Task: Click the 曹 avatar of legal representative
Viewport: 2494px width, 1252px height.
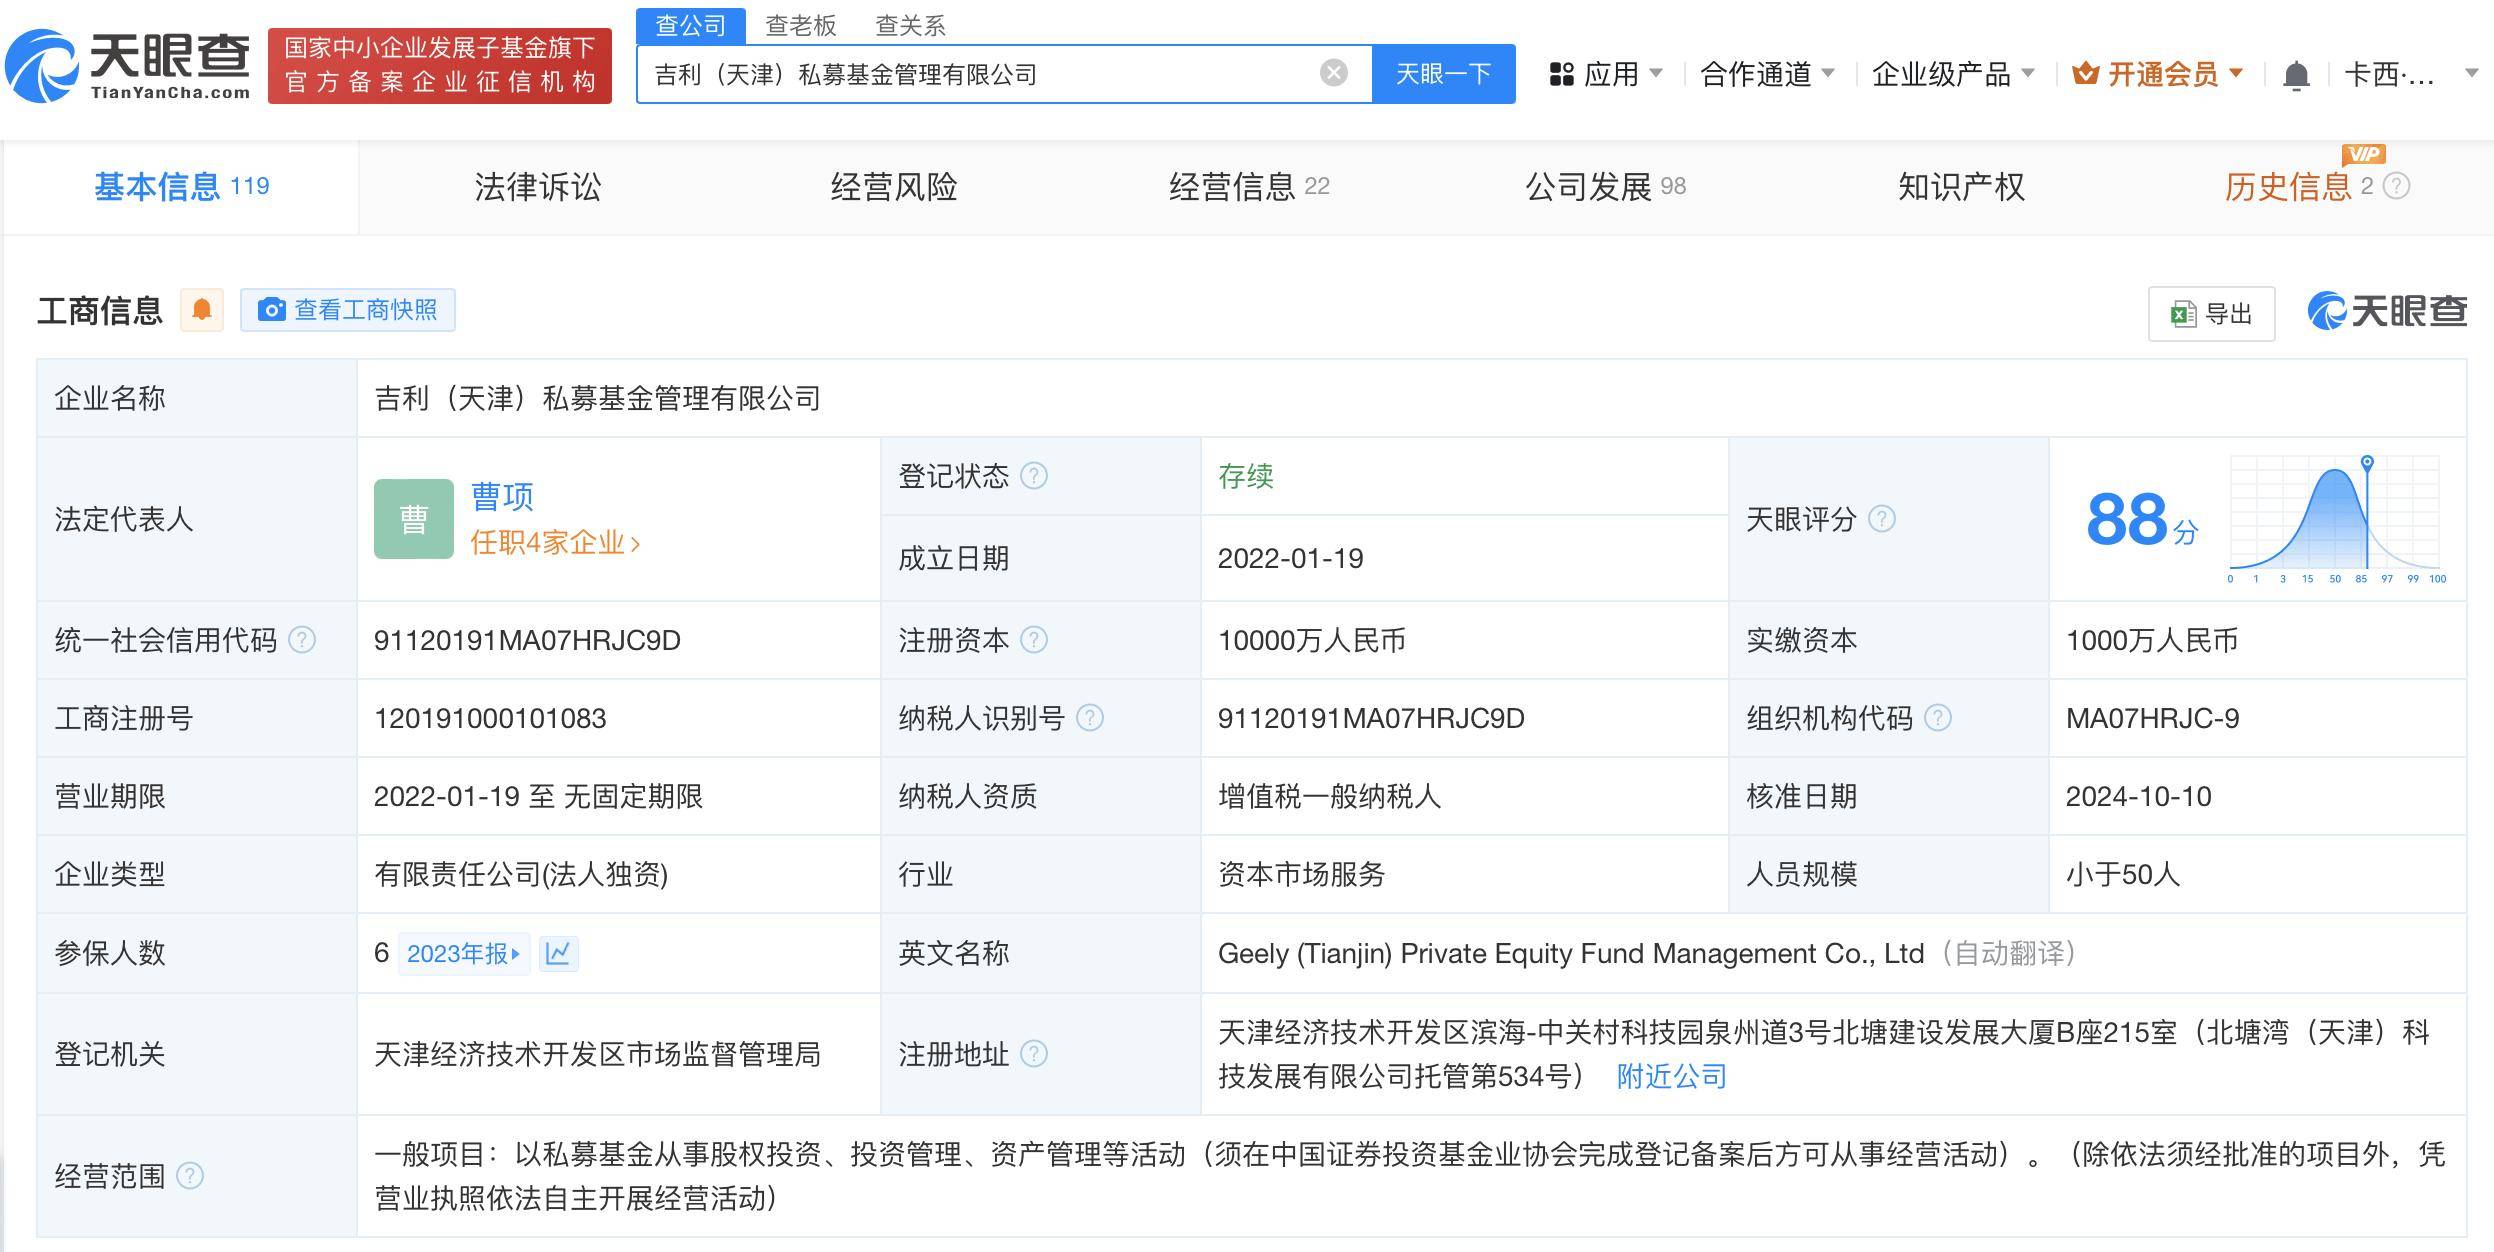Action: (x=413, y=519)
